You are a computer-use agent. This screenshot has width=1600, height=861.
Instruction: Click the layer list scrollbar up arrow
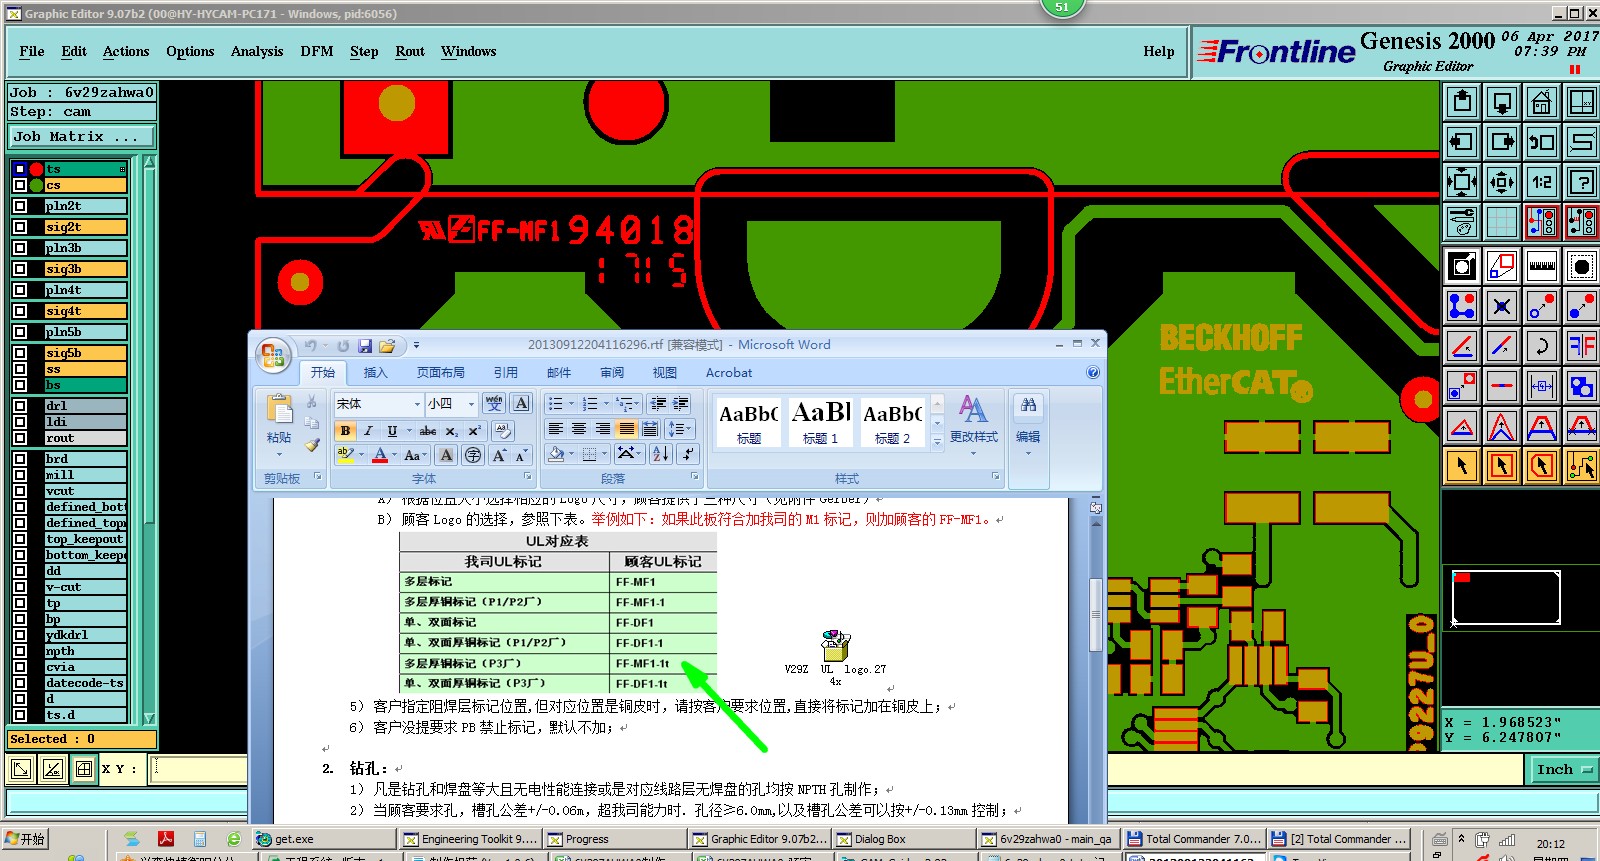(150, 161)
